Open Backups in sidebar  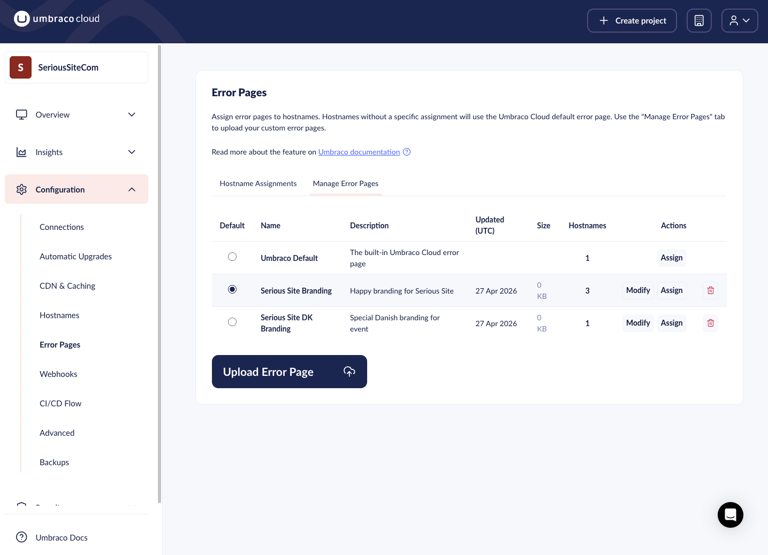(54, 462)
